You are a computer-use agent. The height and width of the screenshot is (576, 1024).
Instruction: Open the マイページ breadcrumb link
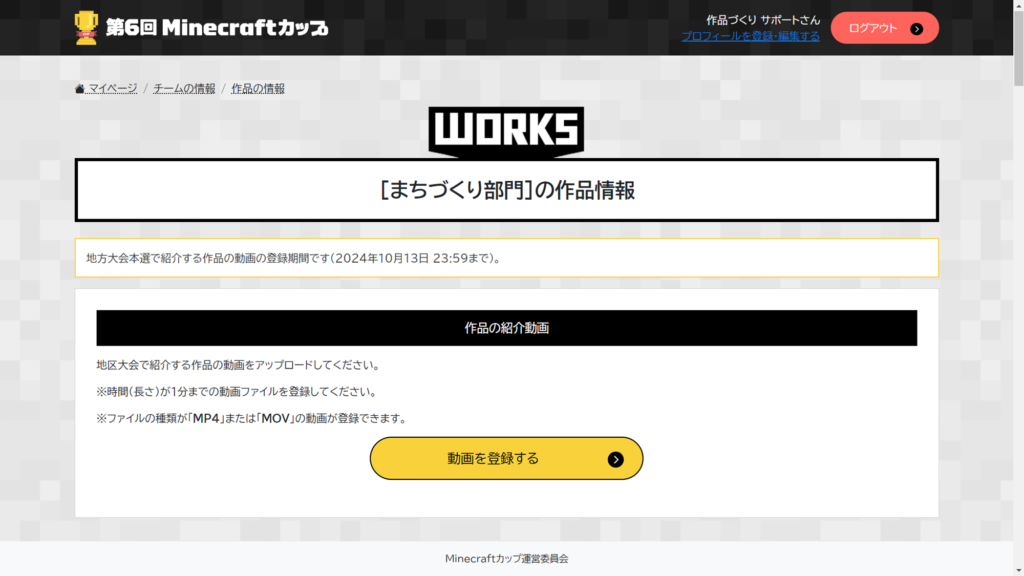coord(112,89)
